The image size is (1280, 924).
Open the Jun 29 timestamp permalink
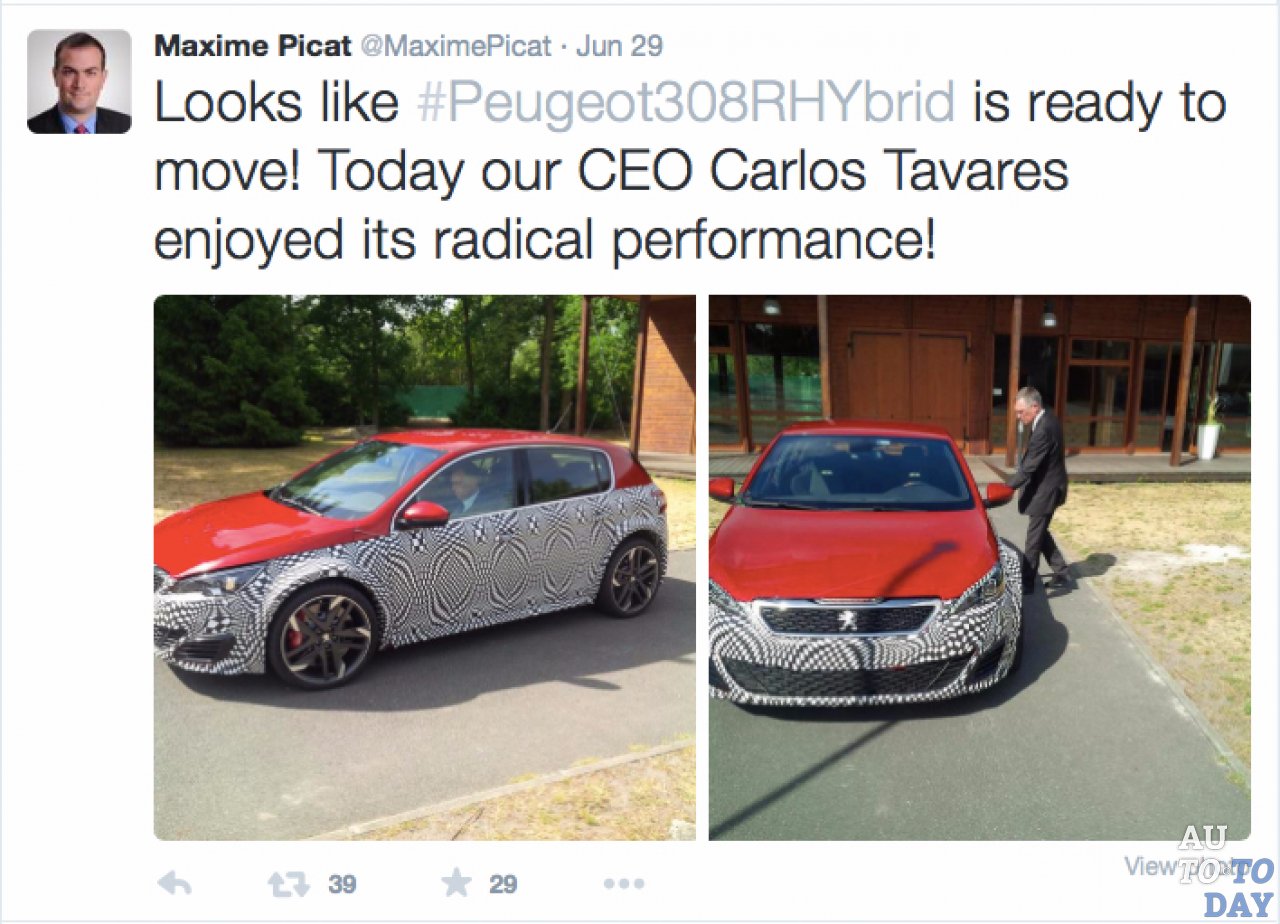click(x=620, y=46)
